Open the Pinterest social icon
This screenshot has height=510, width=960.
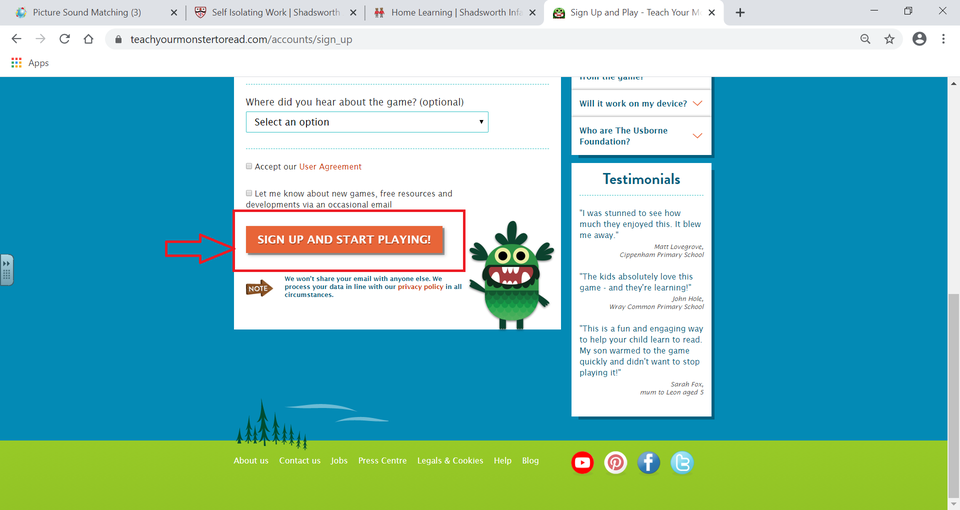615,463
